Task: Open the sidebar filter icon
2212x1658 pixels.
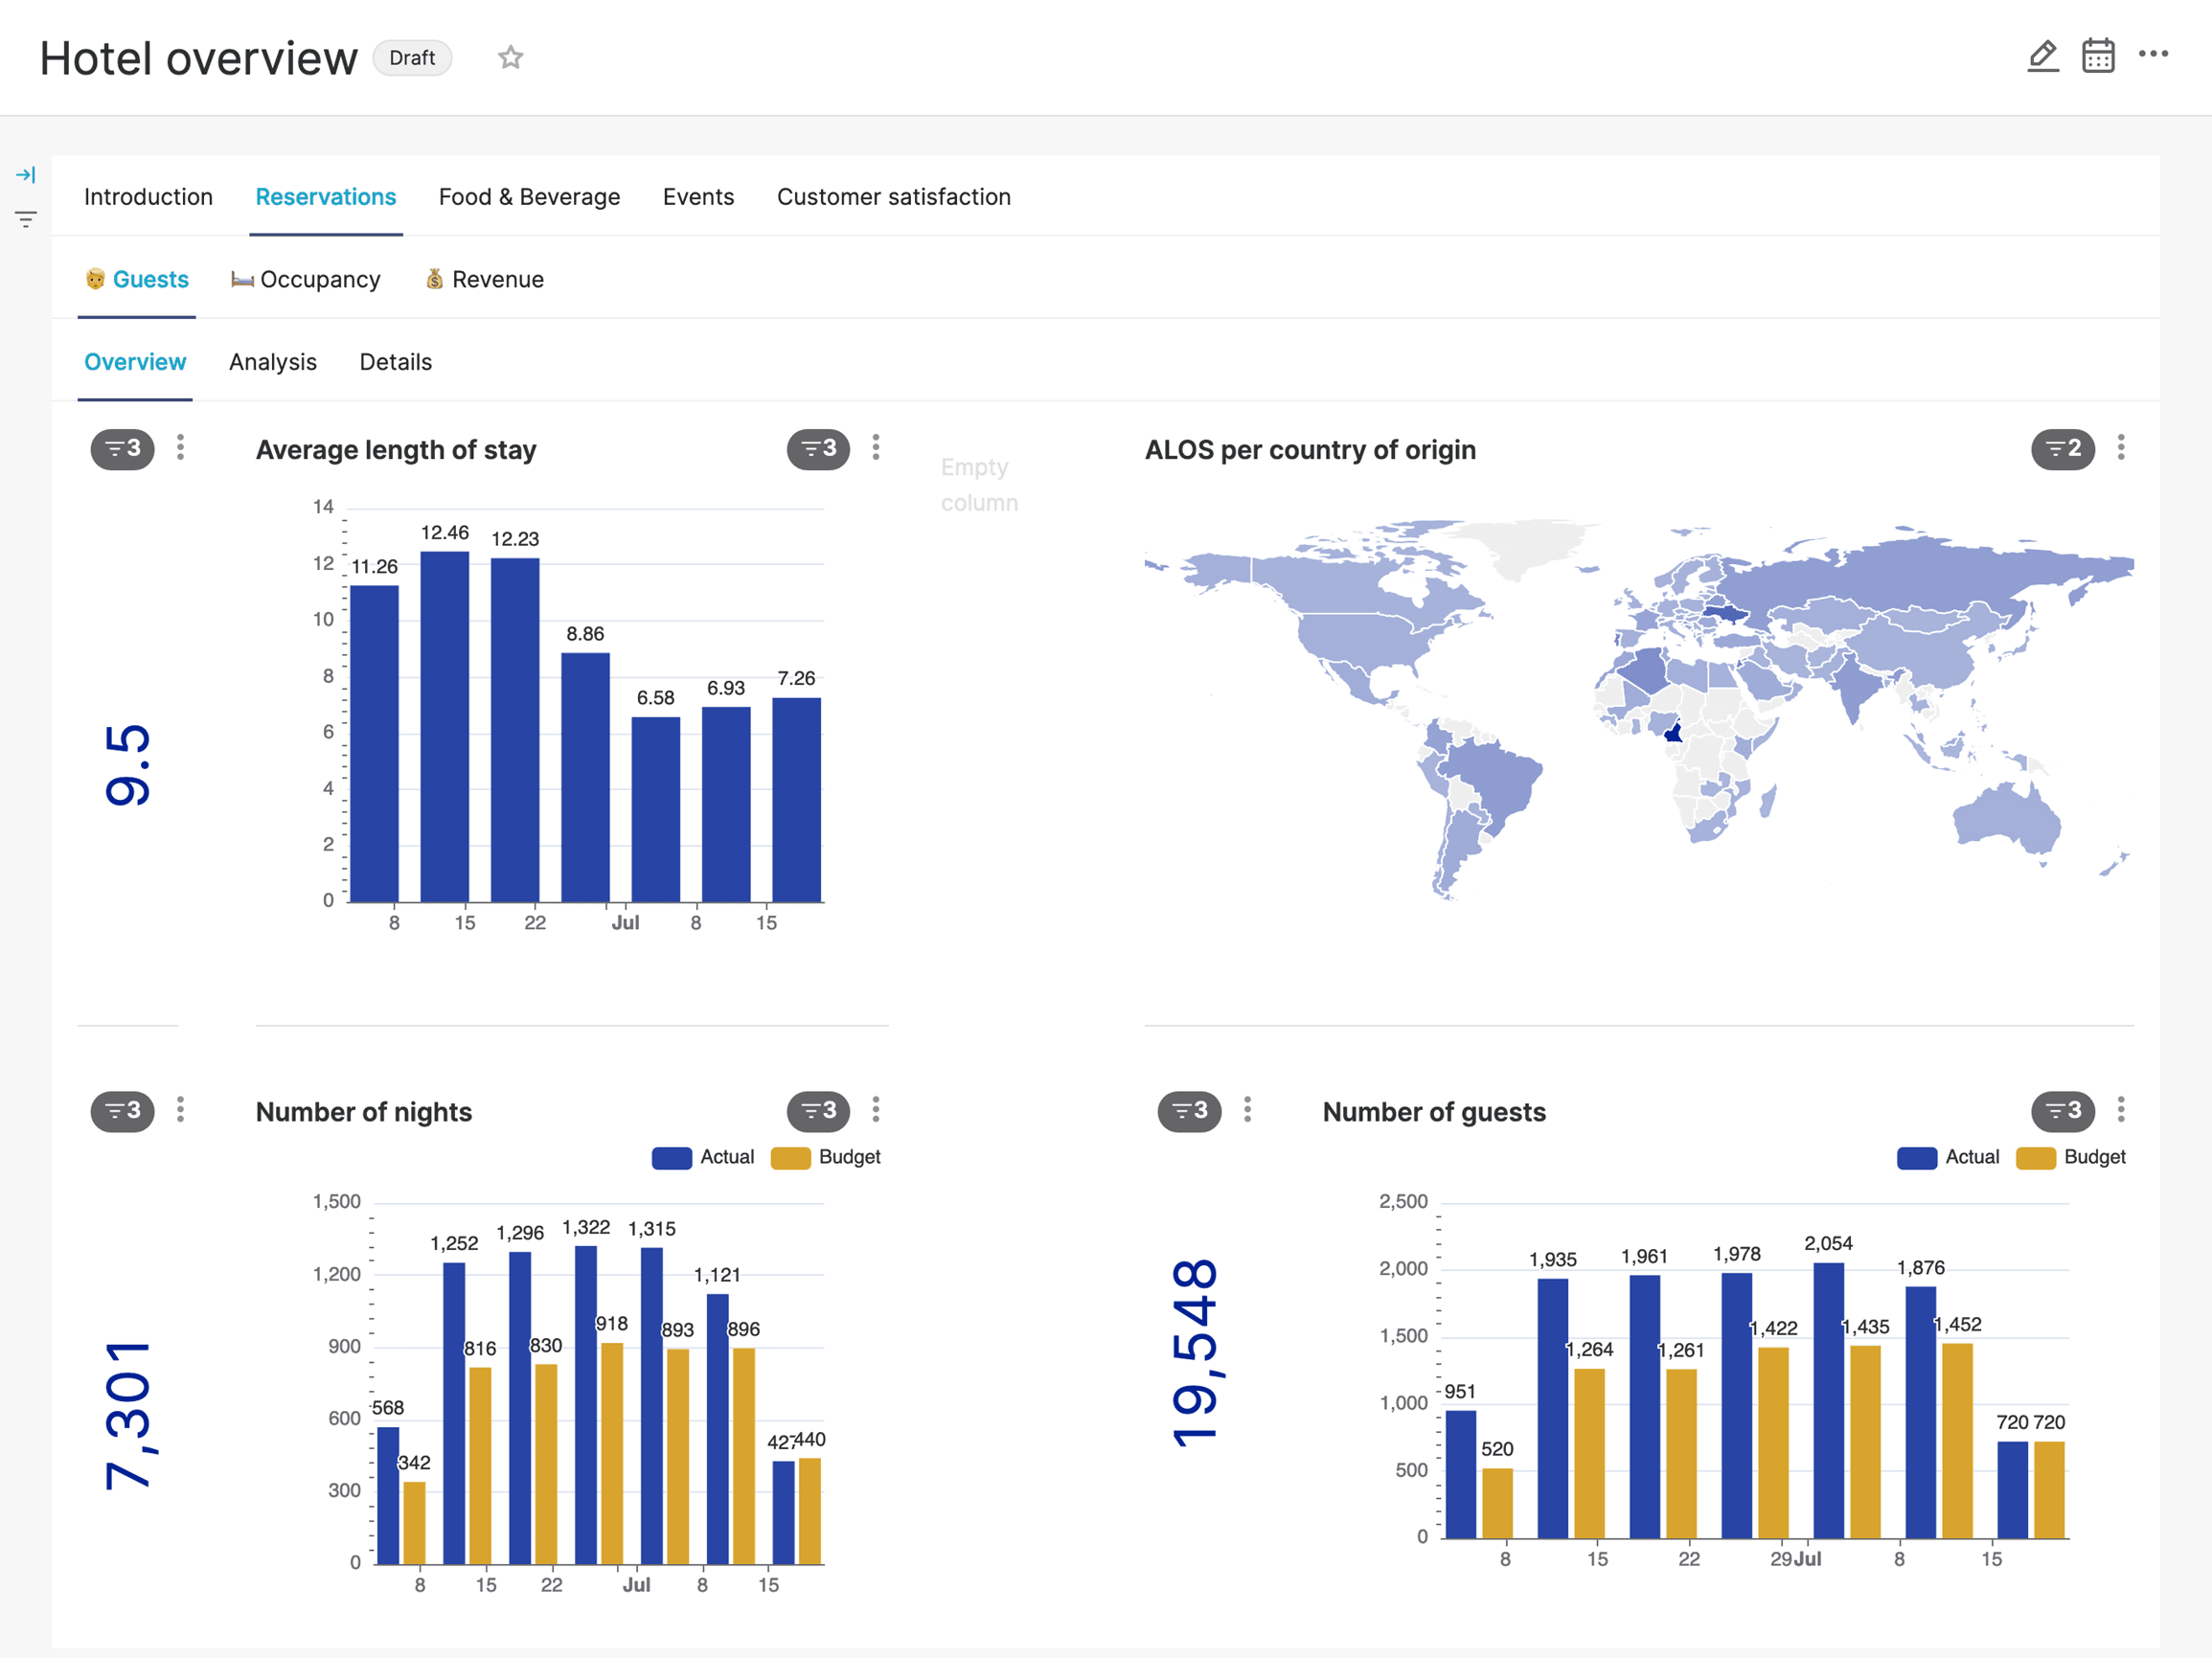Action: (26, 219)
